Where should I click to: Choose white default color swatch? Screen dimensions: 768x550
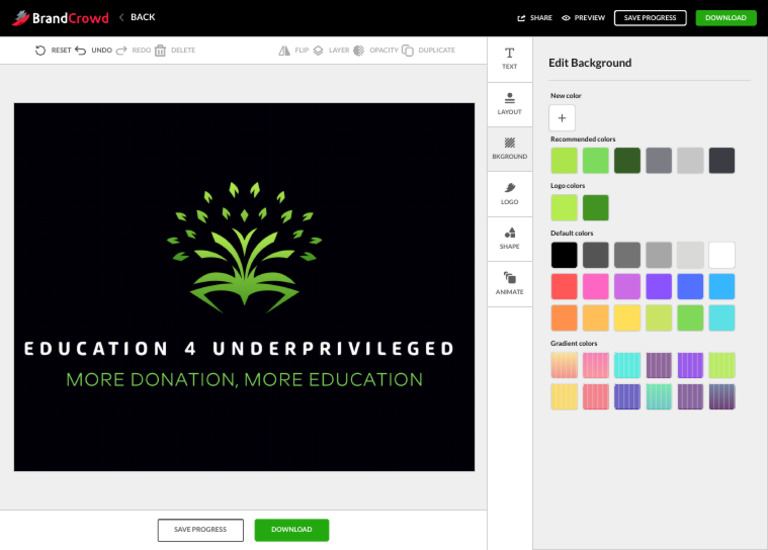[x=721, y=255]
